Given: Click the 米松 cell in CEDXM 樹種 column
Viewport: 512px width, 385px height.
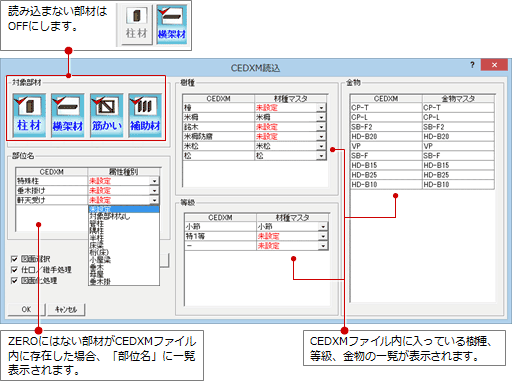Looking at the screenshot, I should tap(219, 146).
